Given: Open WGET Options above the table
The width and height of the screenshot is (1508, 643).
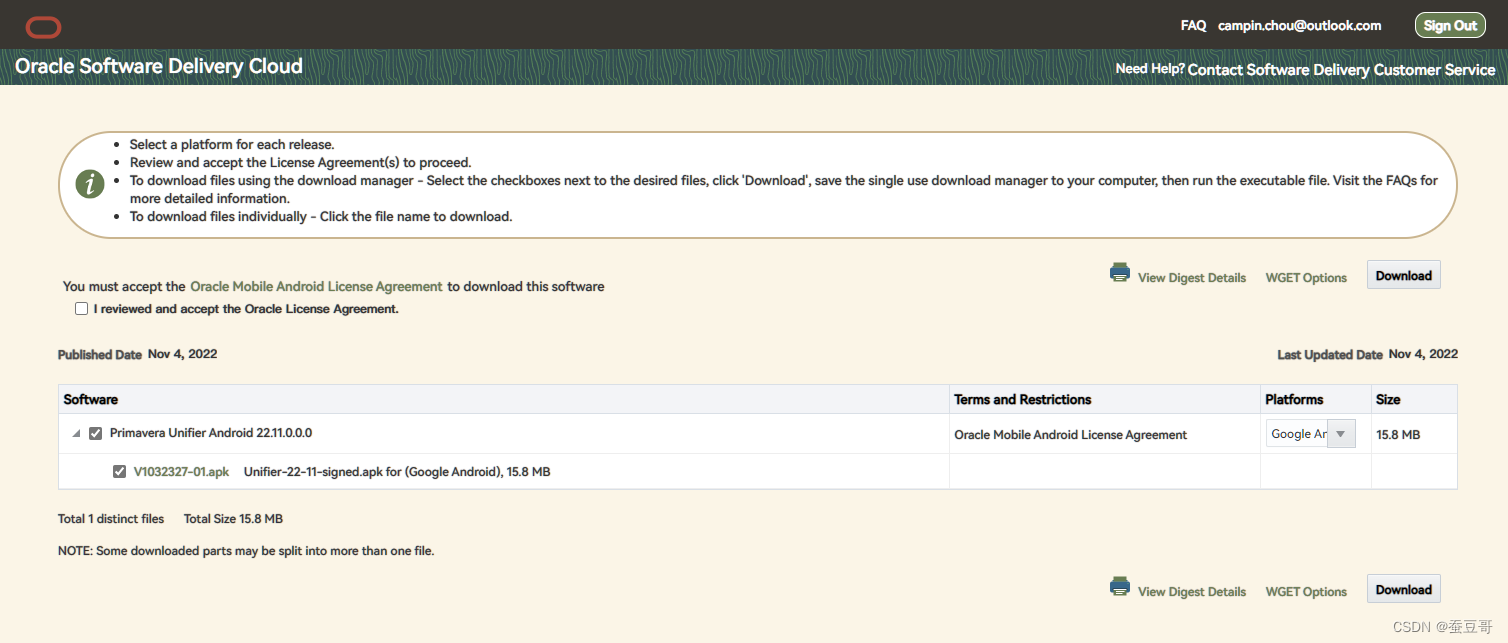Looking at the screenshot, I should 1305,277.
